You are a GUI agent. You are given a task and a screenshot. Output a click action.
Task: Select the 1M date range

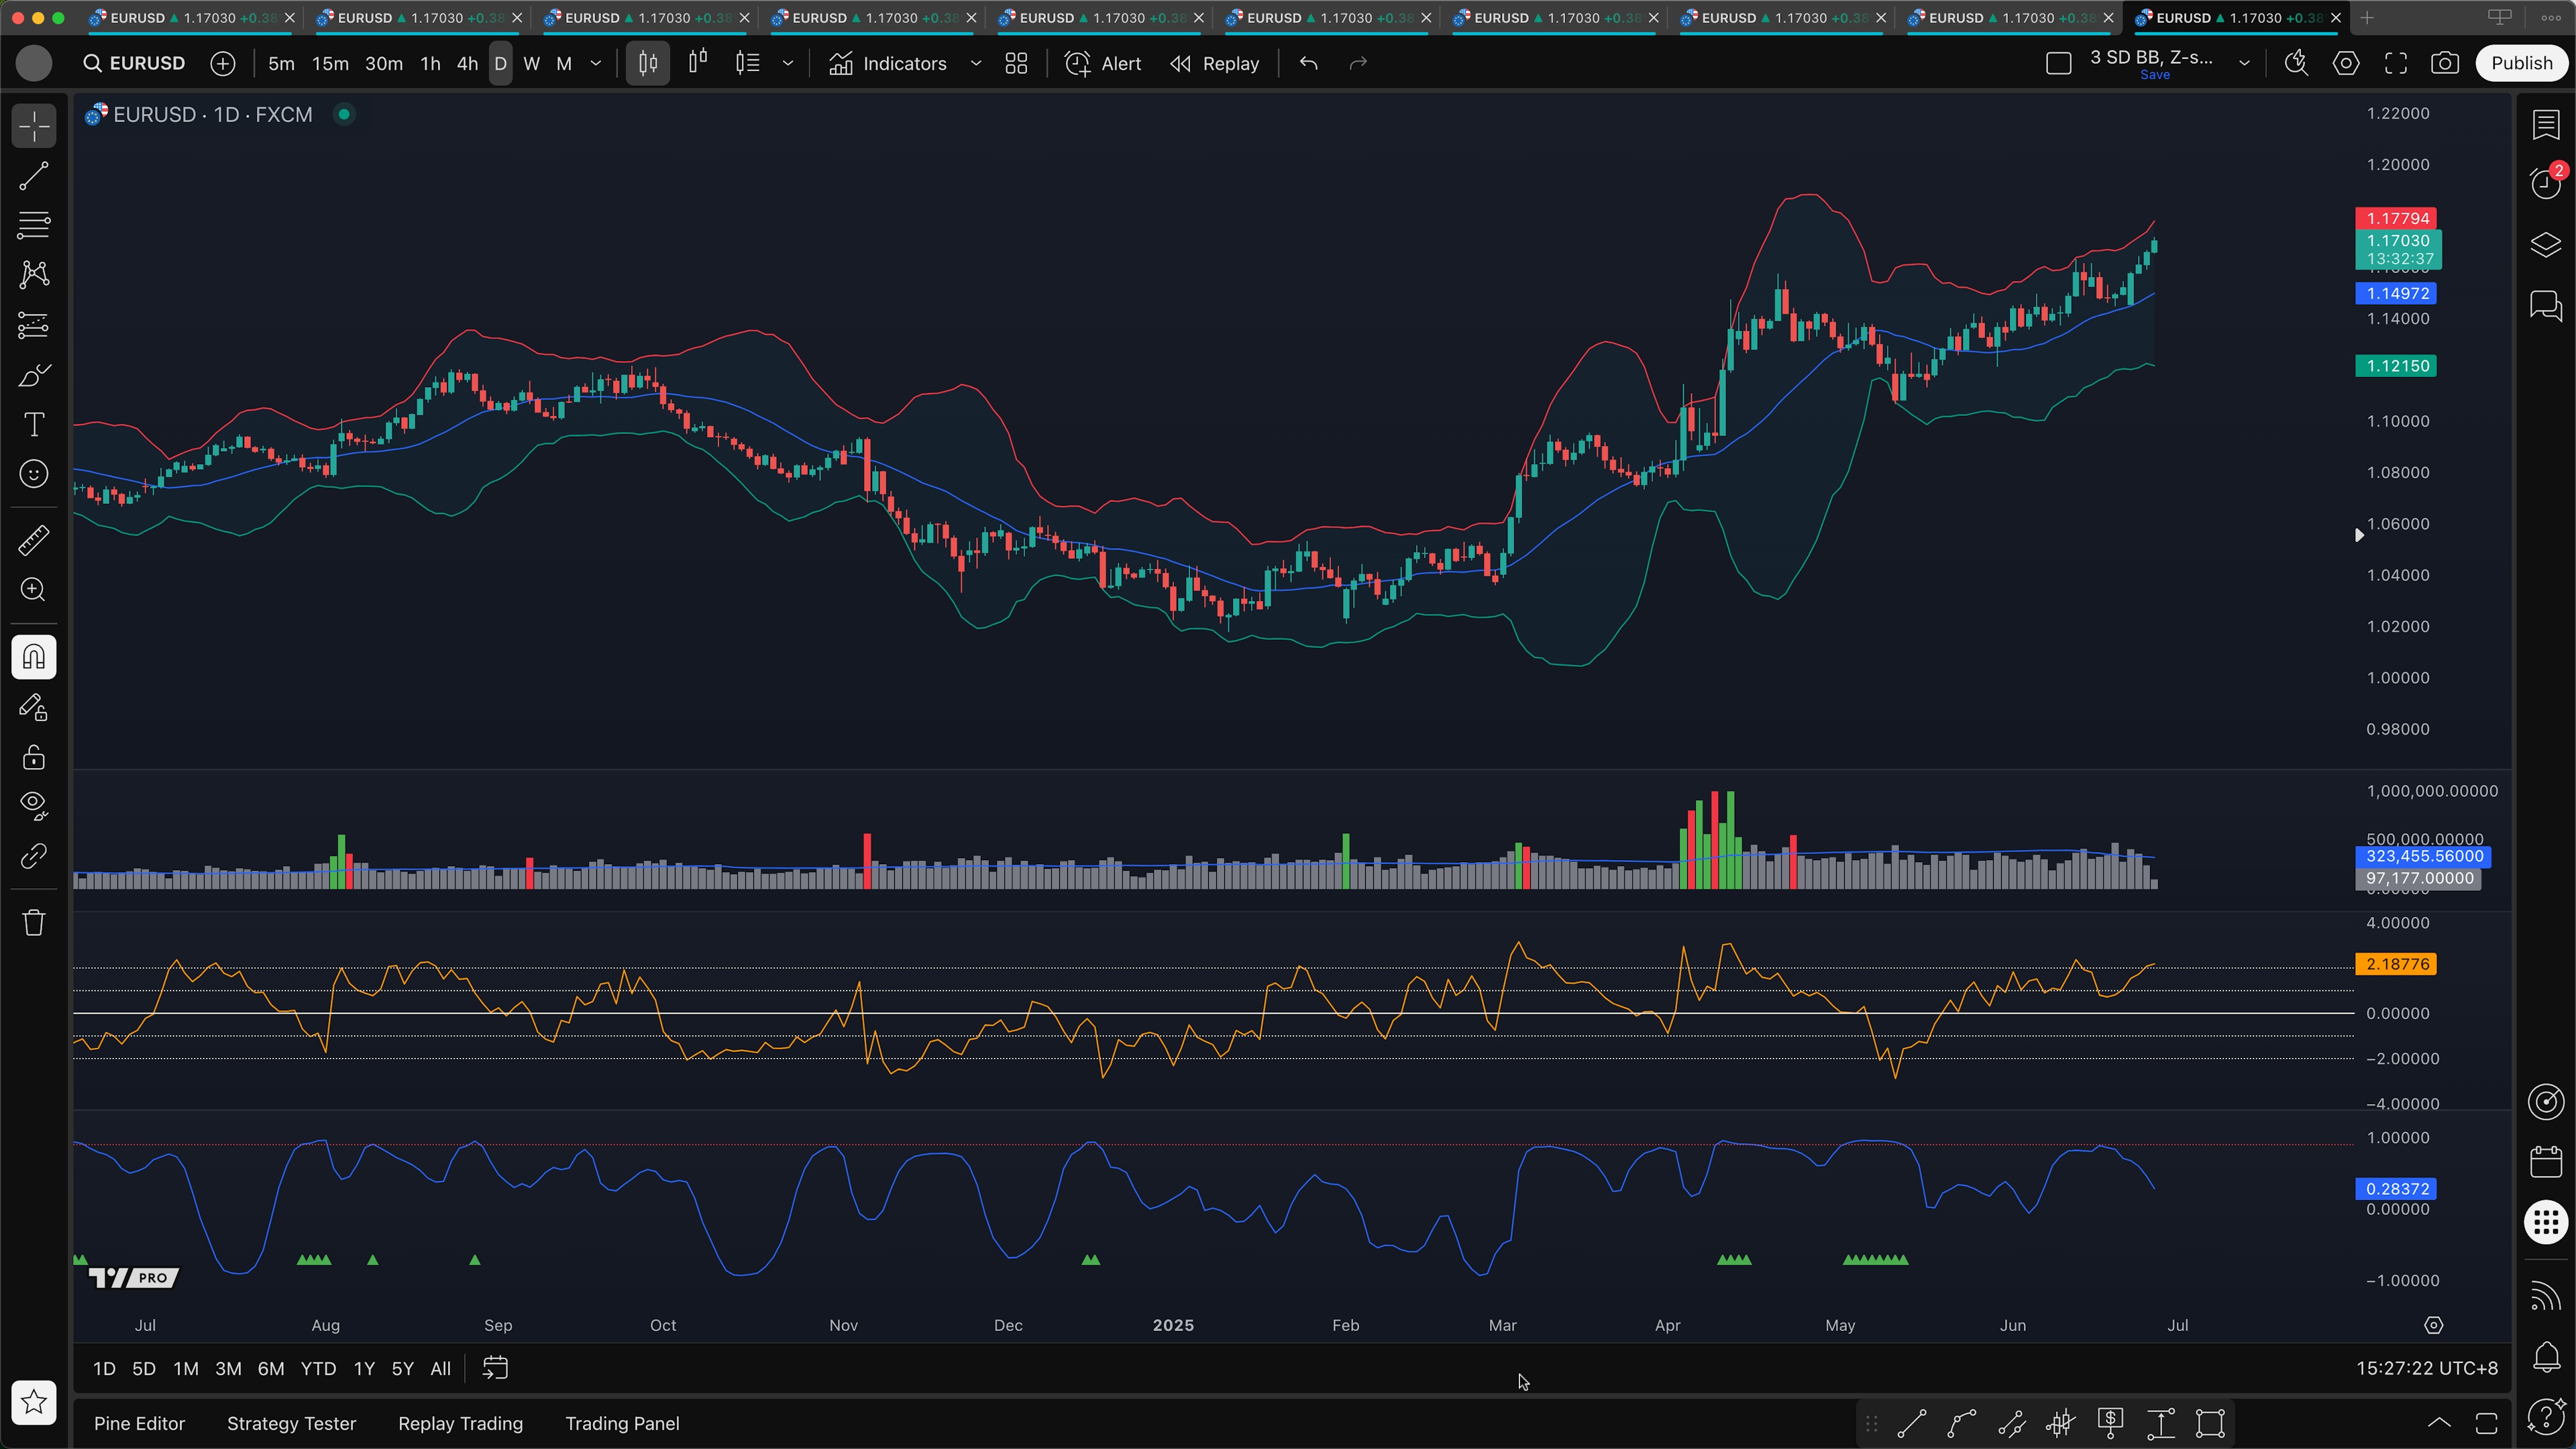186,1368
